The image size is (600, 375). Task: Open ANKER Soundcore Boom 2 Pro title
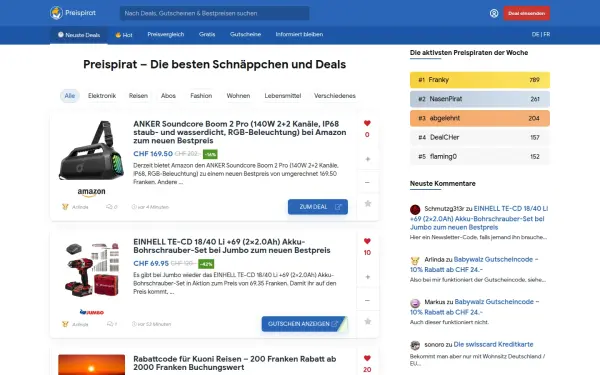pyautogui.click(x=240, y=132)
